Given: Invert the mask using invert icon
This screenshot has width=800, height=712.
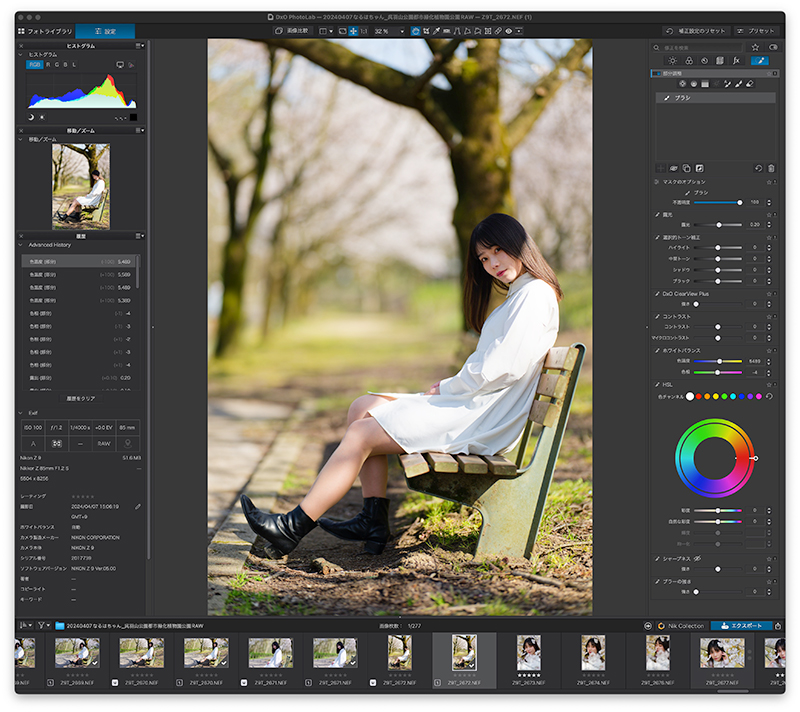Looking at the screenshot, I should 699,168.
